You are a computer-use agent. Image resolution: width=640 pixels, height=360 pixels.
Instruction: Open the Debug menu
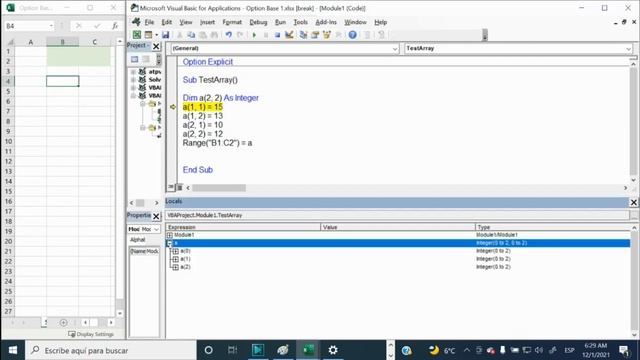tap(258, 22)
